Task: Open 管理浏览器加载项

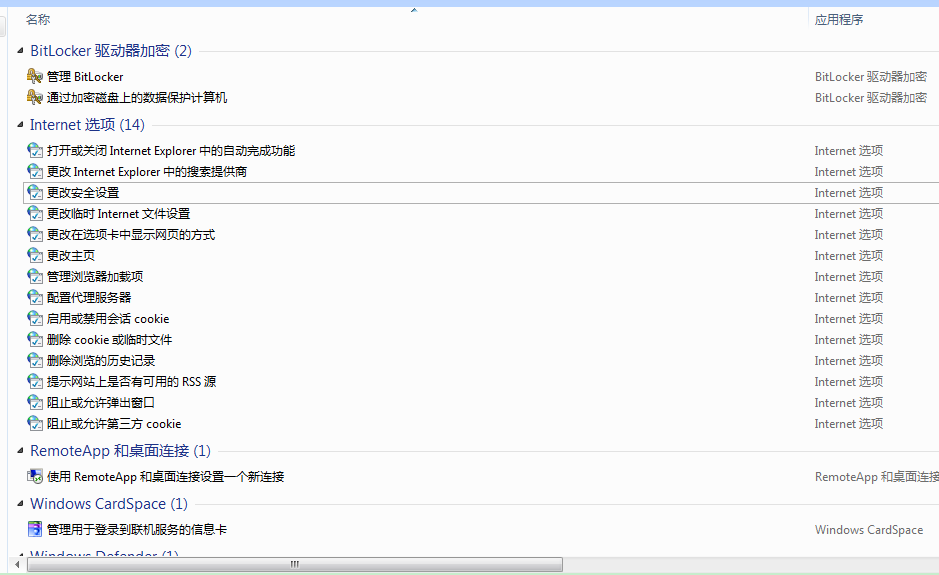Action: [x=95, y=277]
